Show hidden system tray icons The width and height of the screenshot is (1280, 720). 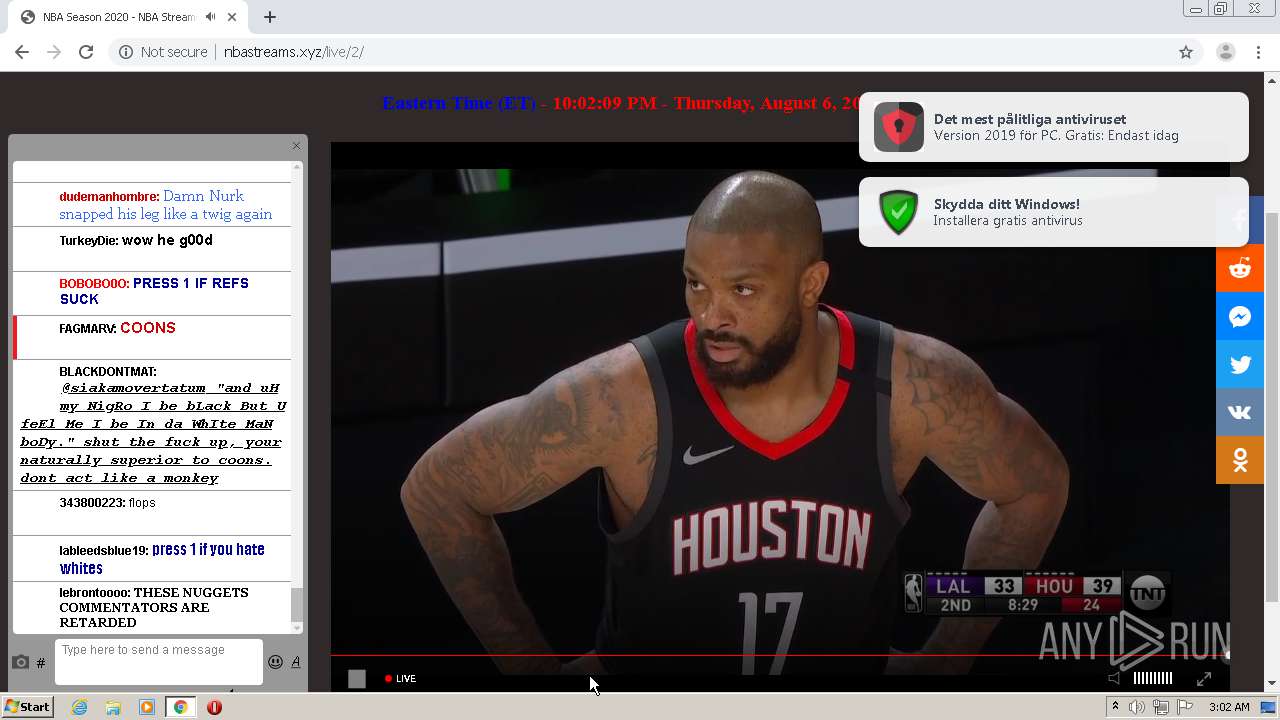pos(1116,707)
